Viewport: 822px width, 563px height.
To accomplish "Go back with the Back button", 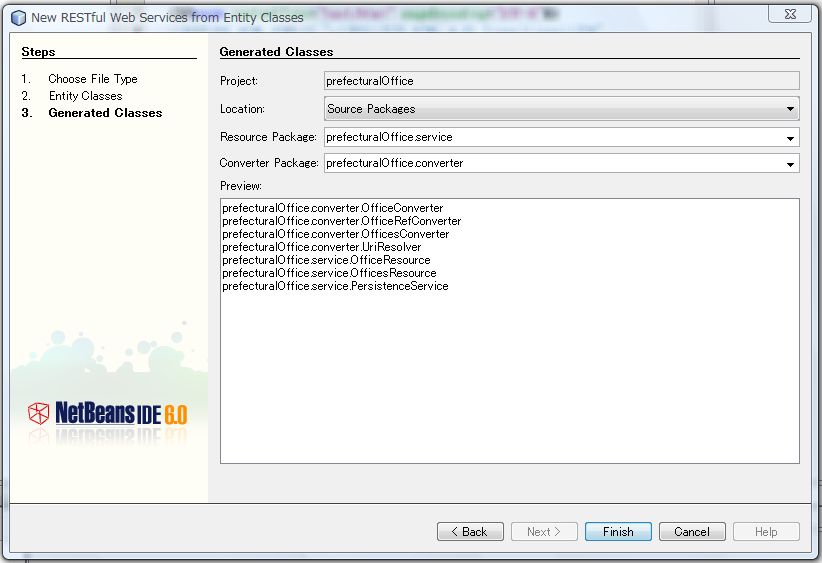I will (x=470, y=532).
